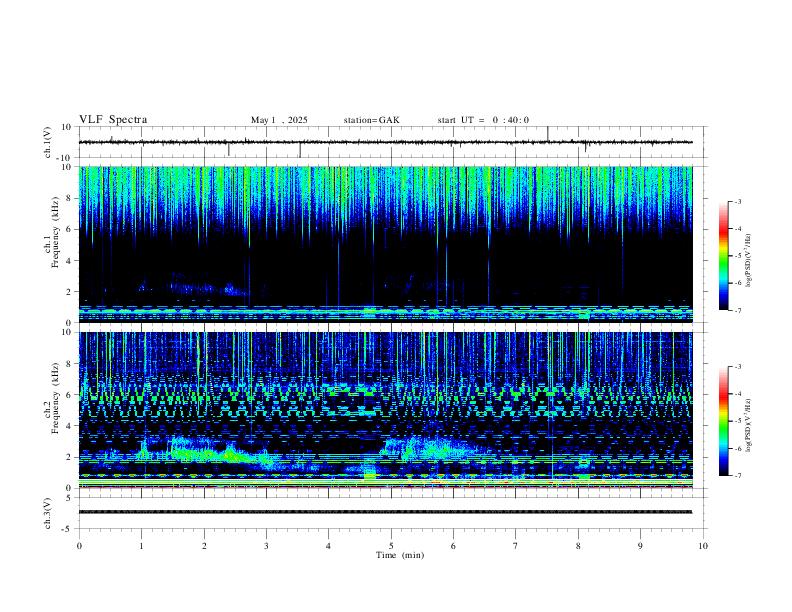The width and height of the screenshot is (792, 612).
Task: Click the "10" tick on the time axis
Action: tap(703, 546)
